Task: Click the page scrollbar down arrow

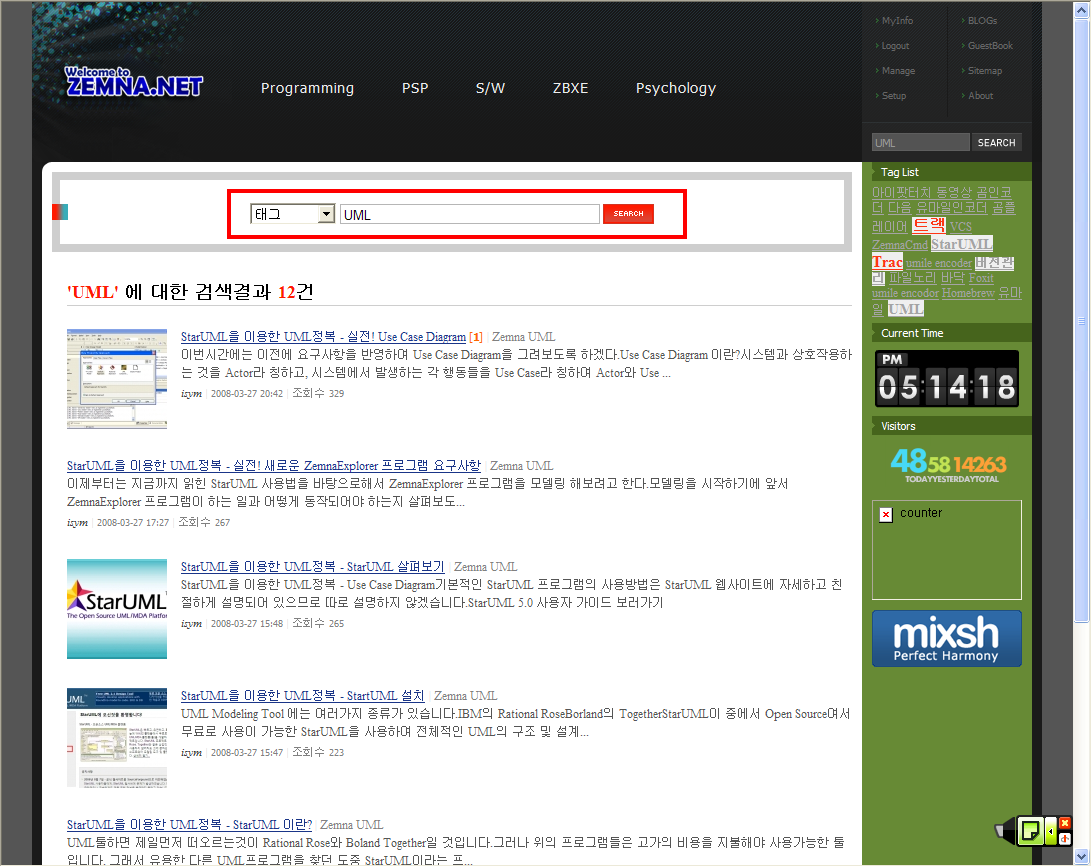Action: 1082,857
